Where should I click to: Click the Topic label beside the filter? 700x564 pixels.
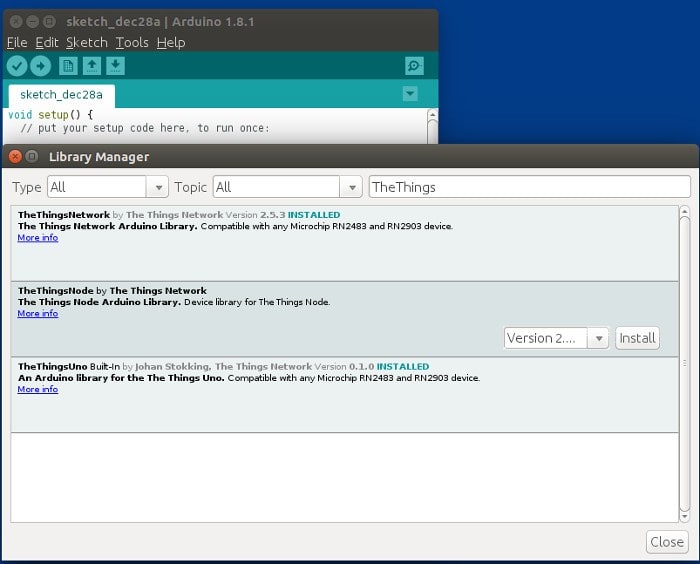coord(191,187)
